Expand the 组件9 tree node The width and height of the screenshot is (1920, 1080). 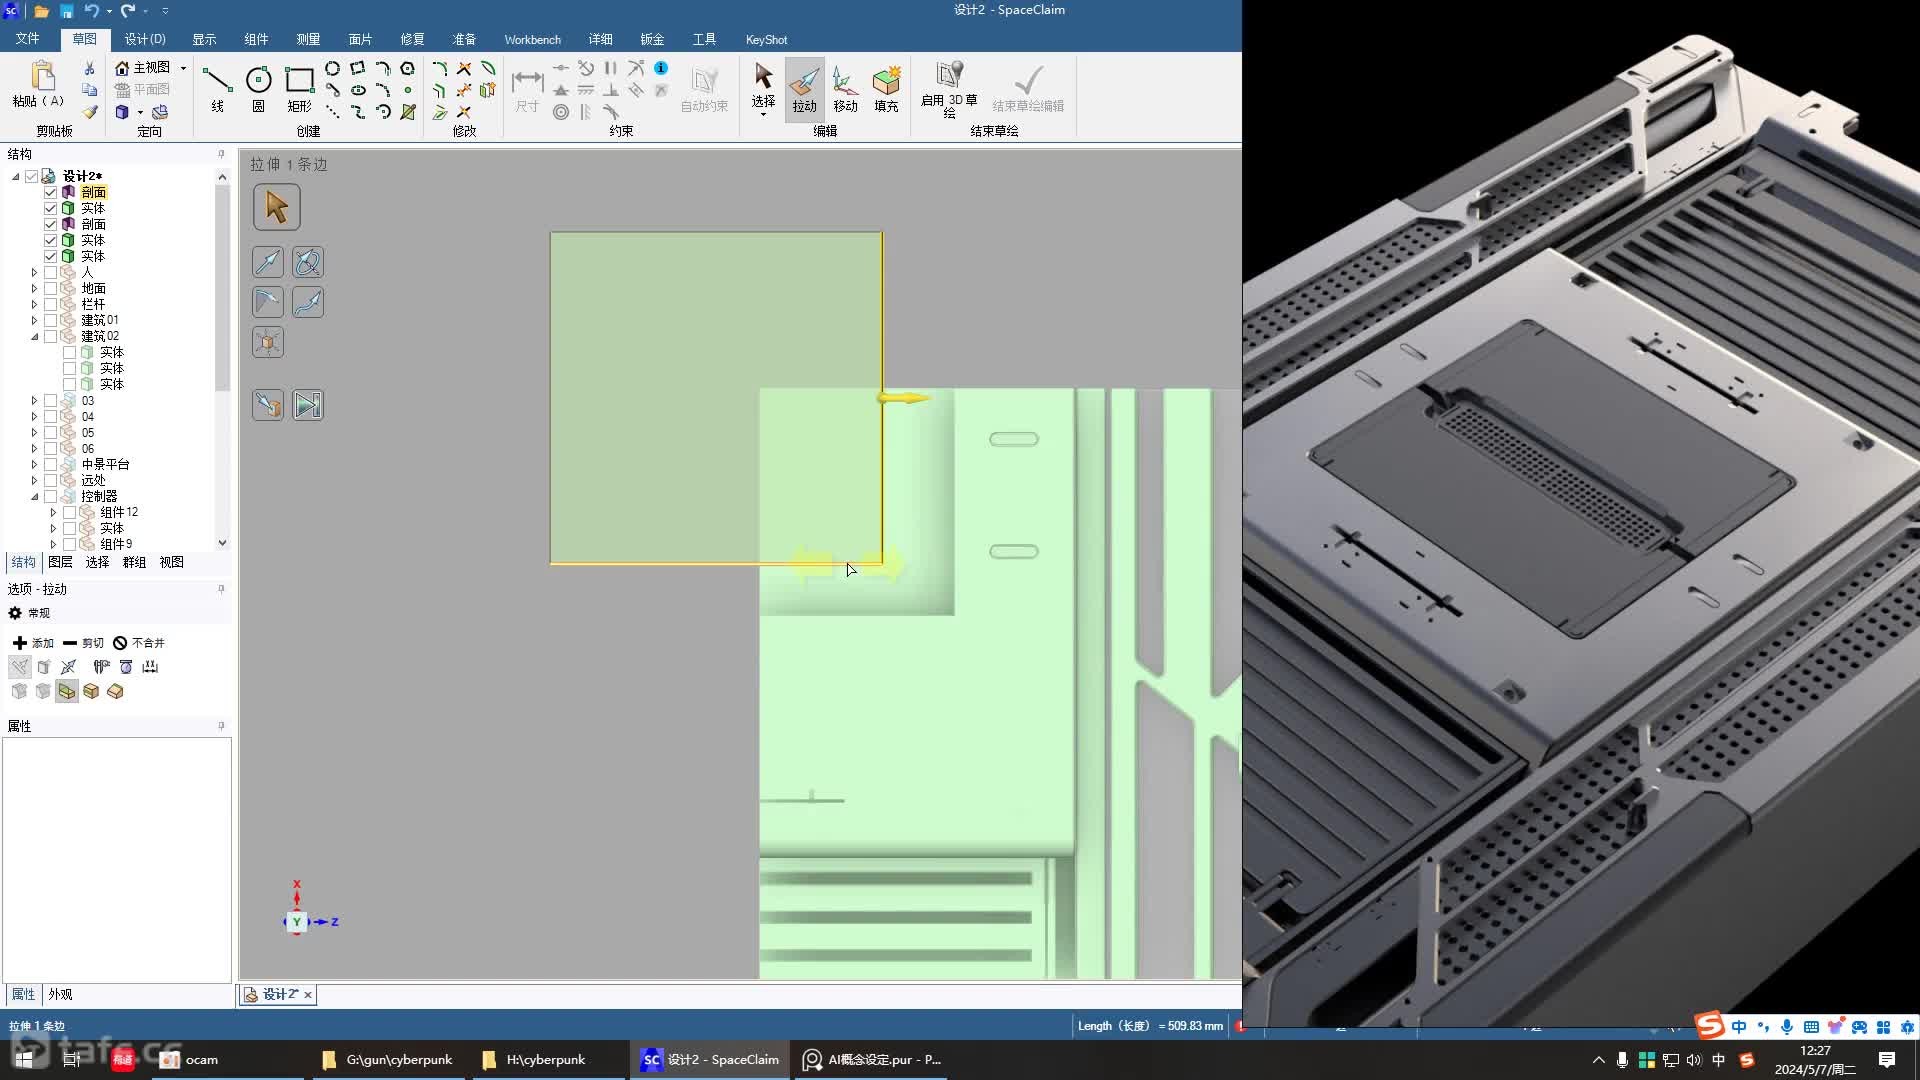53,544
